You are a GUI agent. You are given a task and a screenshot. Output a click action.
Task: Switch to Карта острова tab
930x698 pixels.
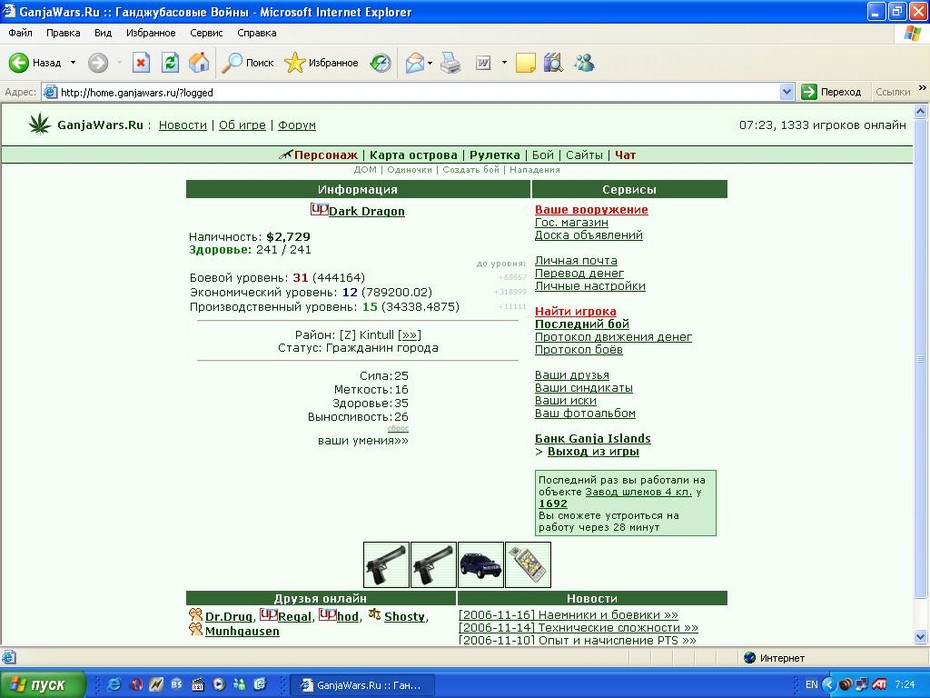coord(413,155)
